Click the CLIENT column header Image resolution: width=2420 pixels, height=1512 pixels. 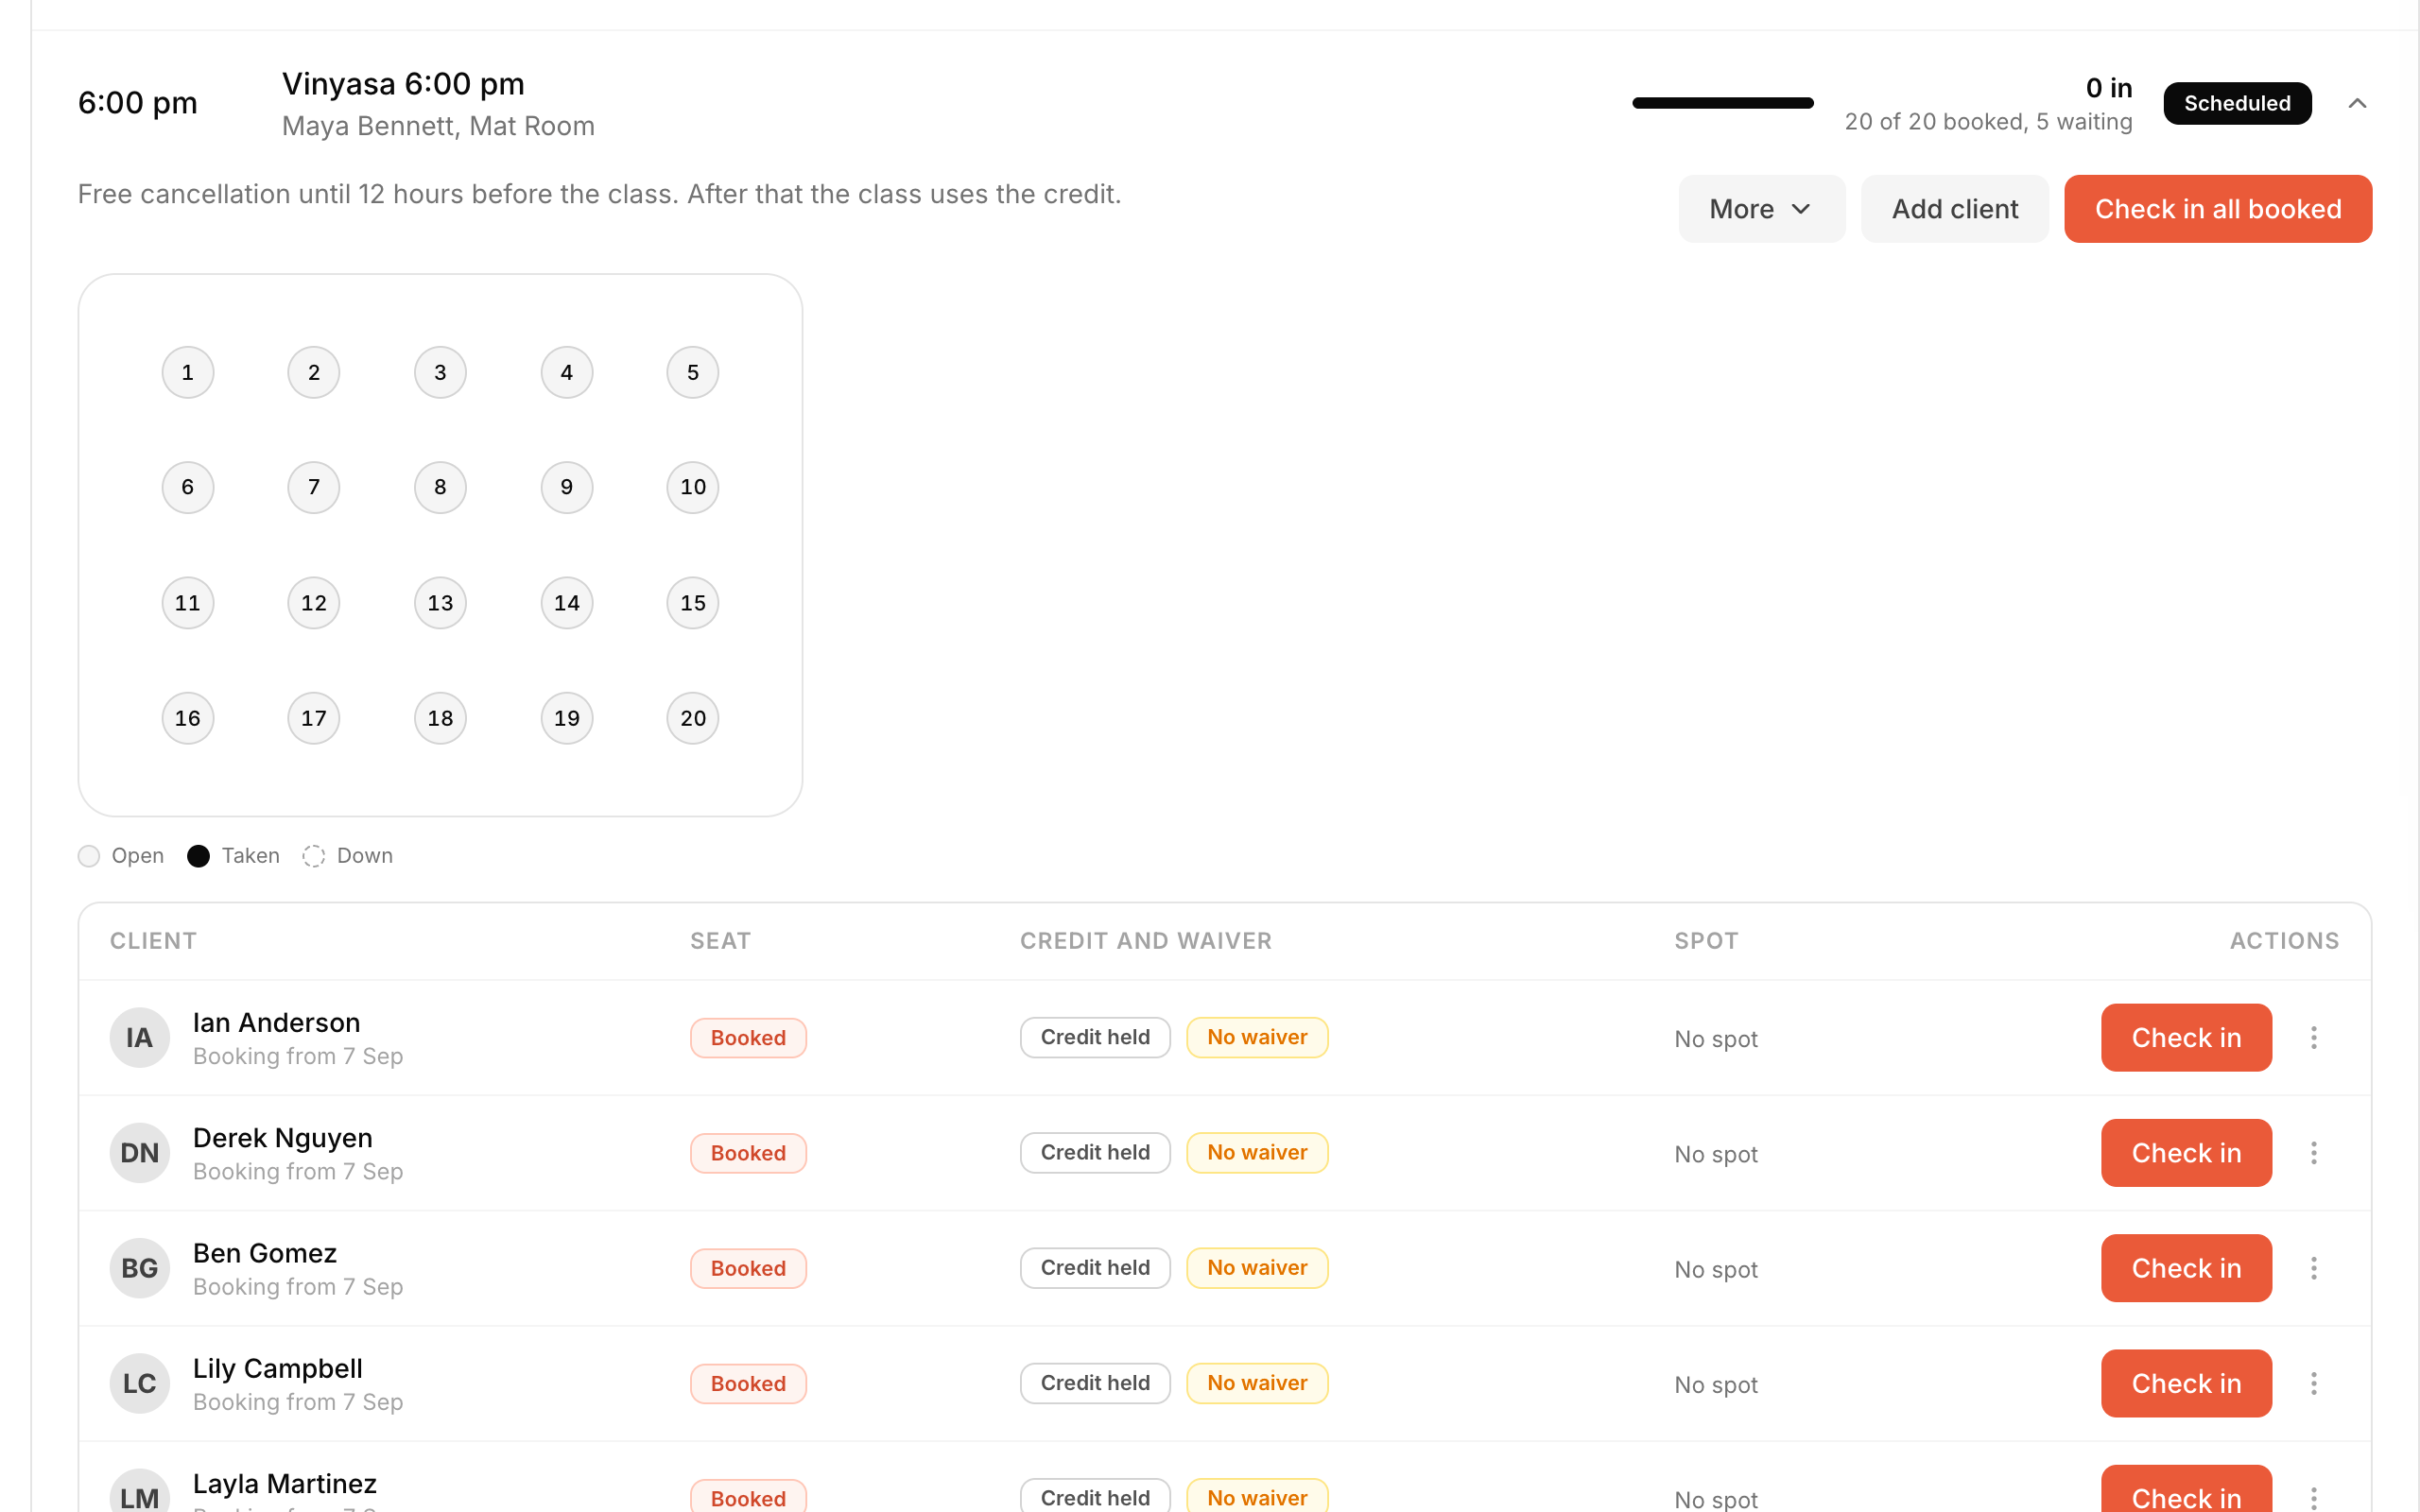coord(153,941)
